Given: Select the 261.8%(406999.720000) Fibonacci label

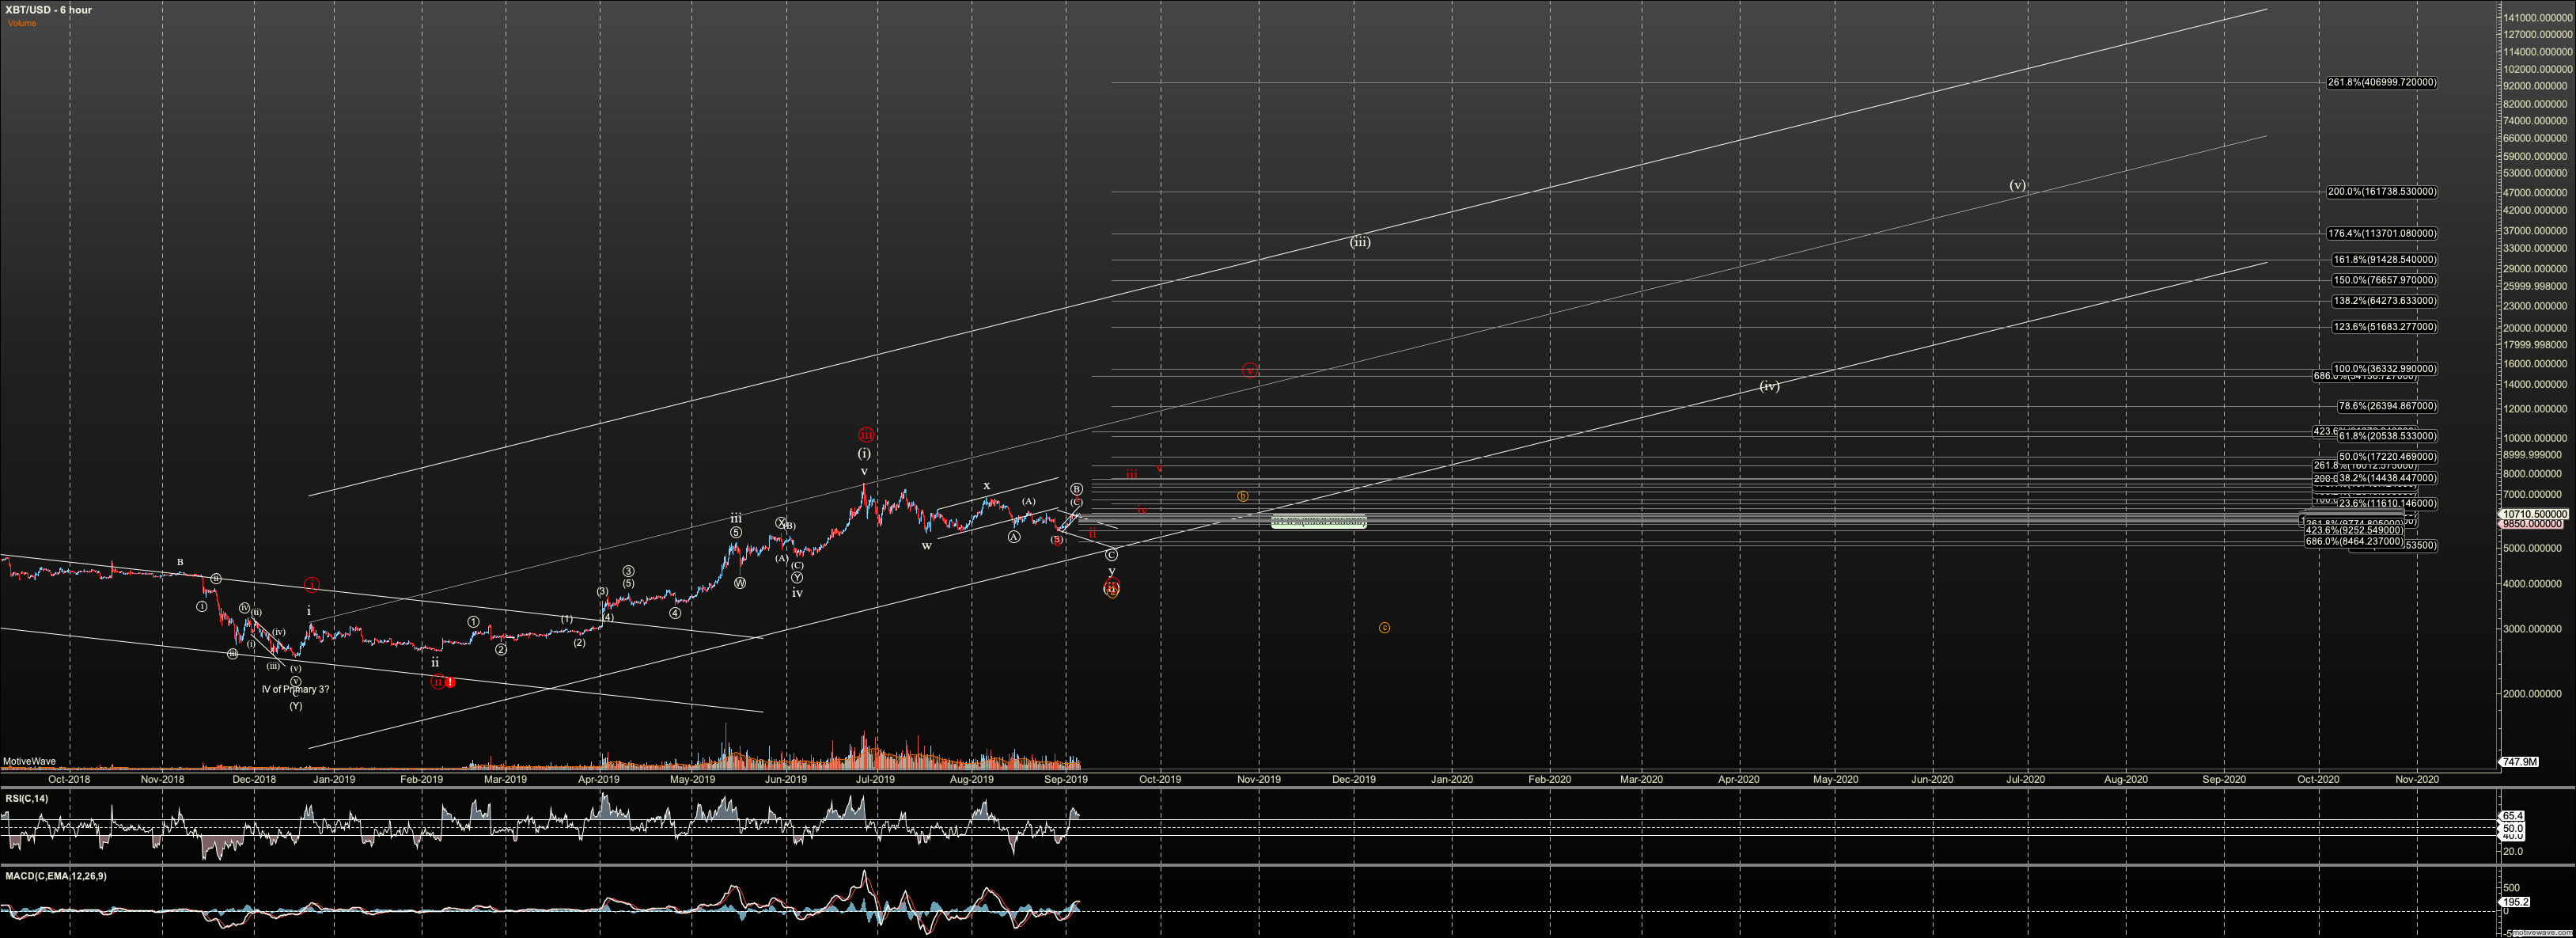Looking at the screenshot, I should [2381, 83].
